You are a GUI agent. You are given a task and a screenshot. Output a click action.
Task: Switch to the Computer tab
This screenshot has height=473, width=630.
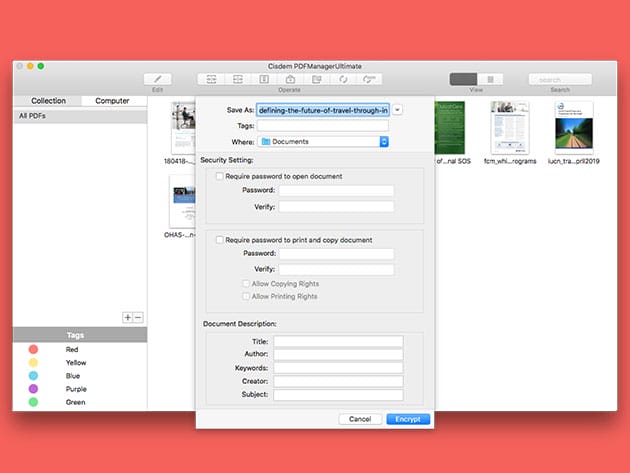coord(112,101)
